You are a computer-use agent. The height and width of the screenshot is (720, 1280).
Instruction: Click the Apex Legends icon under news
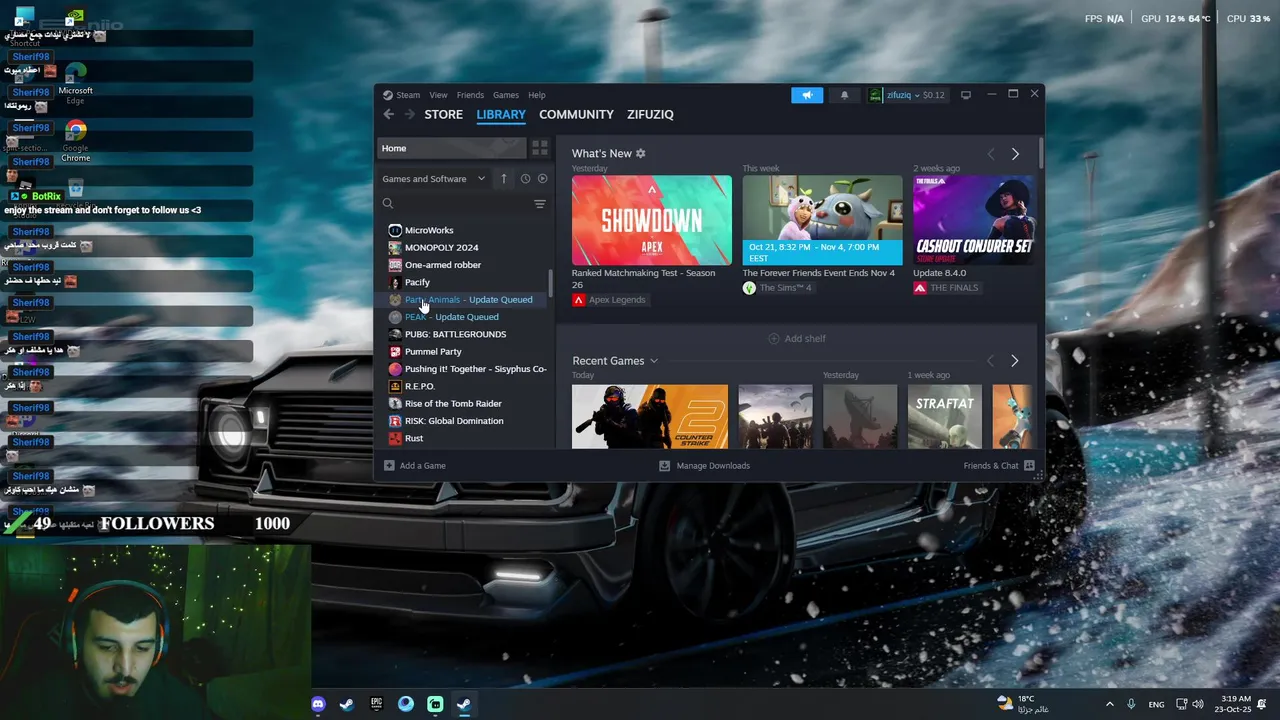pyautogui.click(x=578, y=300)
